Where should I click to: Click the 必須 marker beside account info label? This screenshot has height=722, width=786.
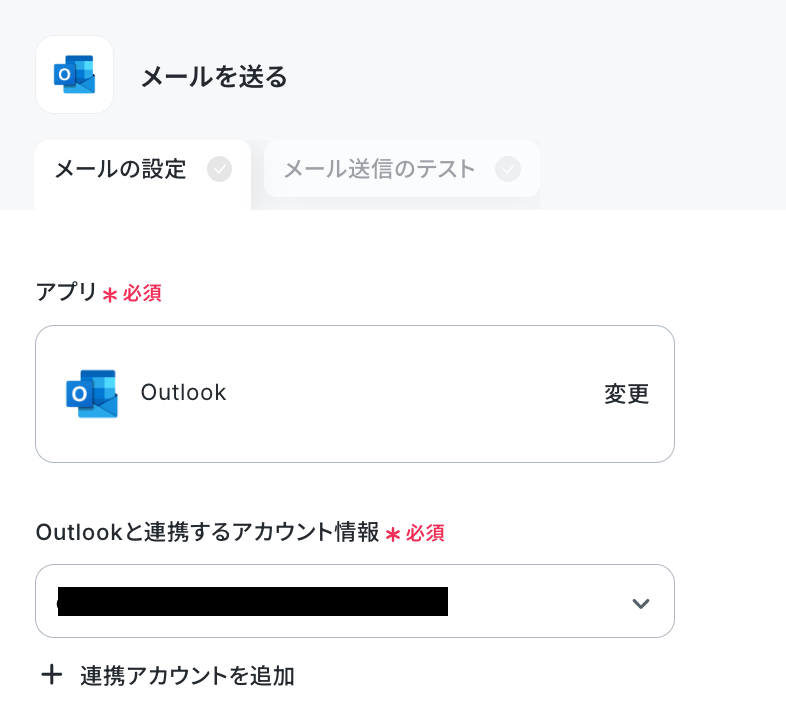click(425, 533)
